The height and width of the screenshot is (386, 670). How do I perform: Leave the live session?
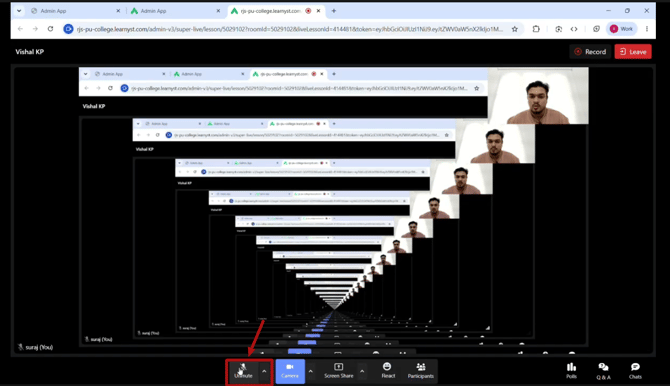pos(633,52)
